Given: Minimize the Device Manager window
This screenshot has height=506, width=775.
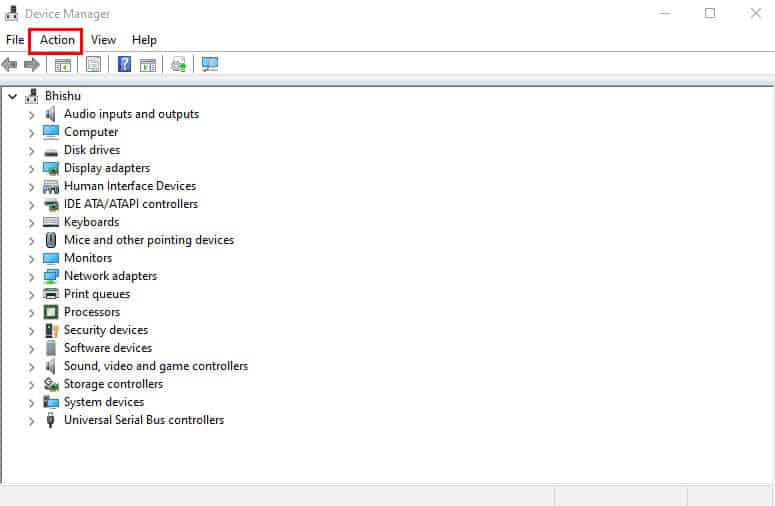Looking at the screenshot, I should tap(665, 13).
